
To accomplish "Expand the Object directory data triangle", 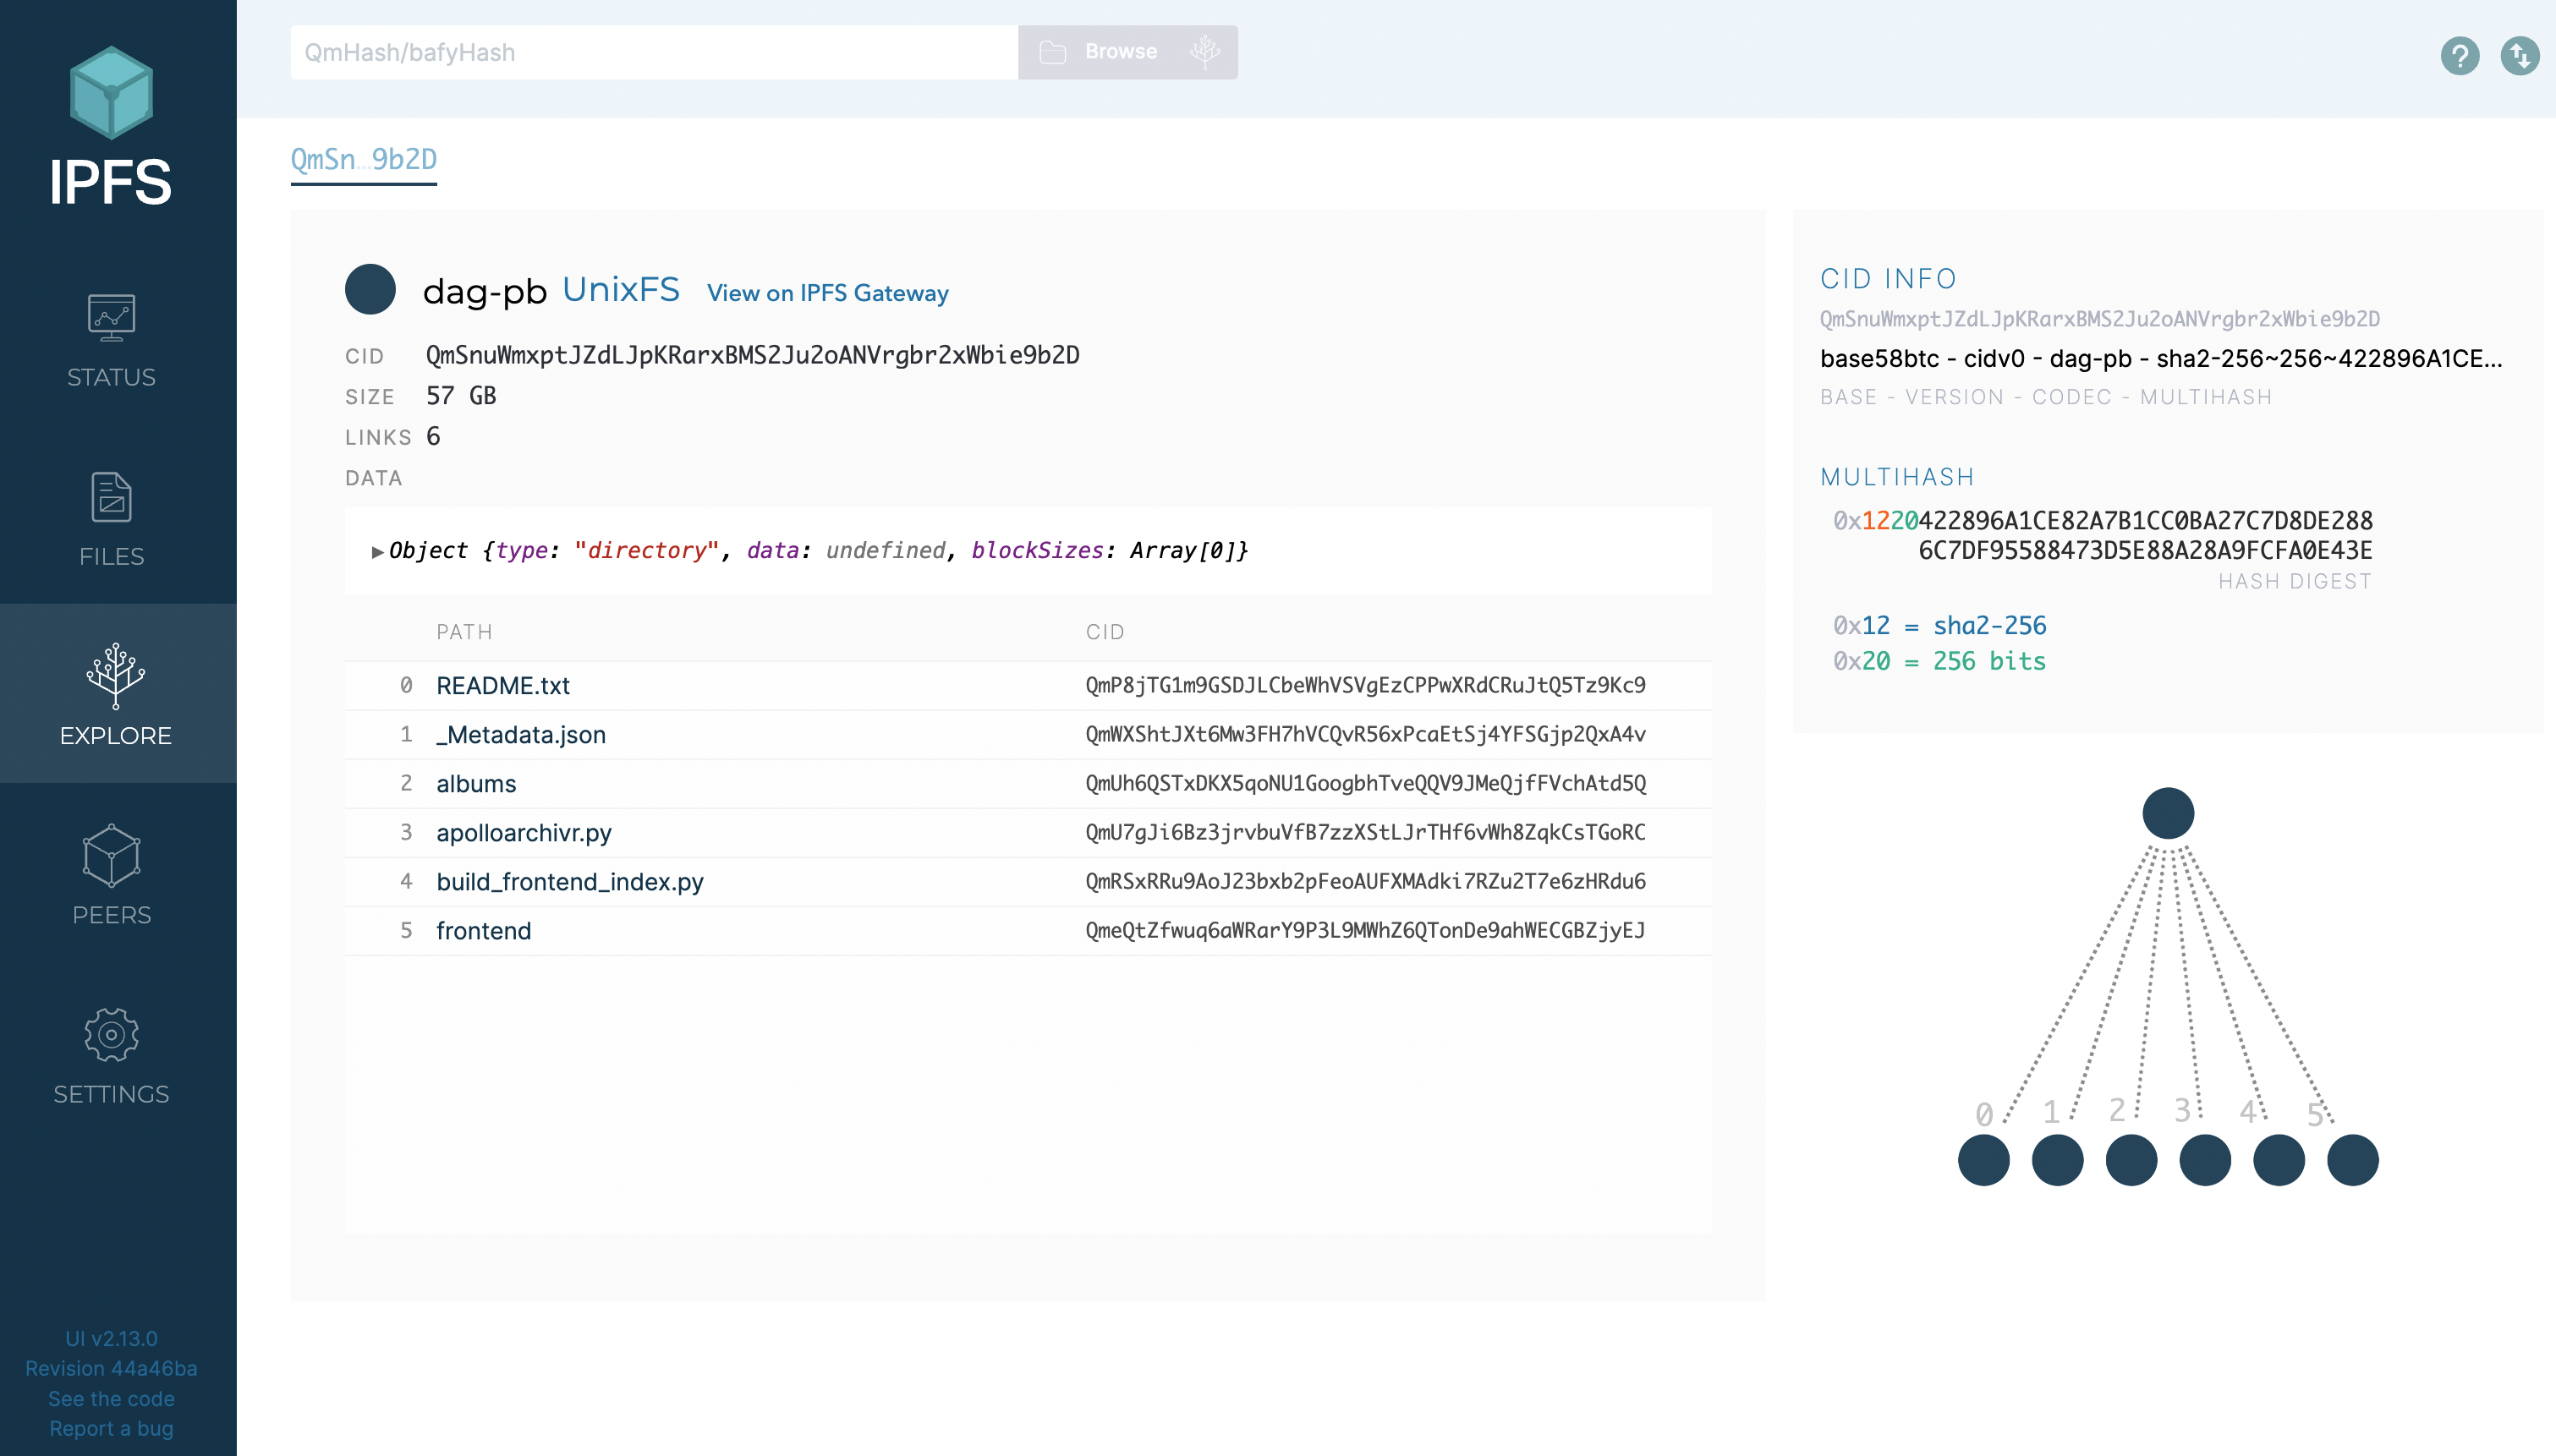I will click(x=377, y=552).
